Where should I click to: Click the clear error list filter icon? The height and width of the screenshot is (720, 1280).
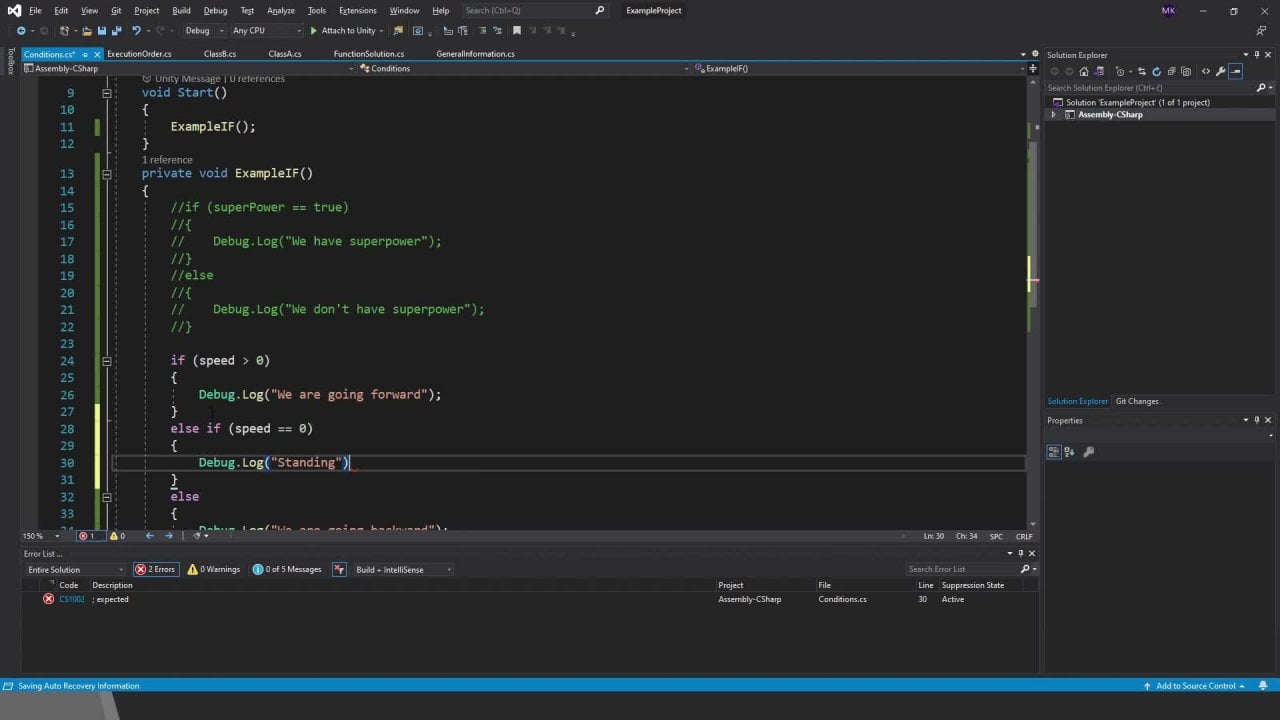[x=340, y=570]
